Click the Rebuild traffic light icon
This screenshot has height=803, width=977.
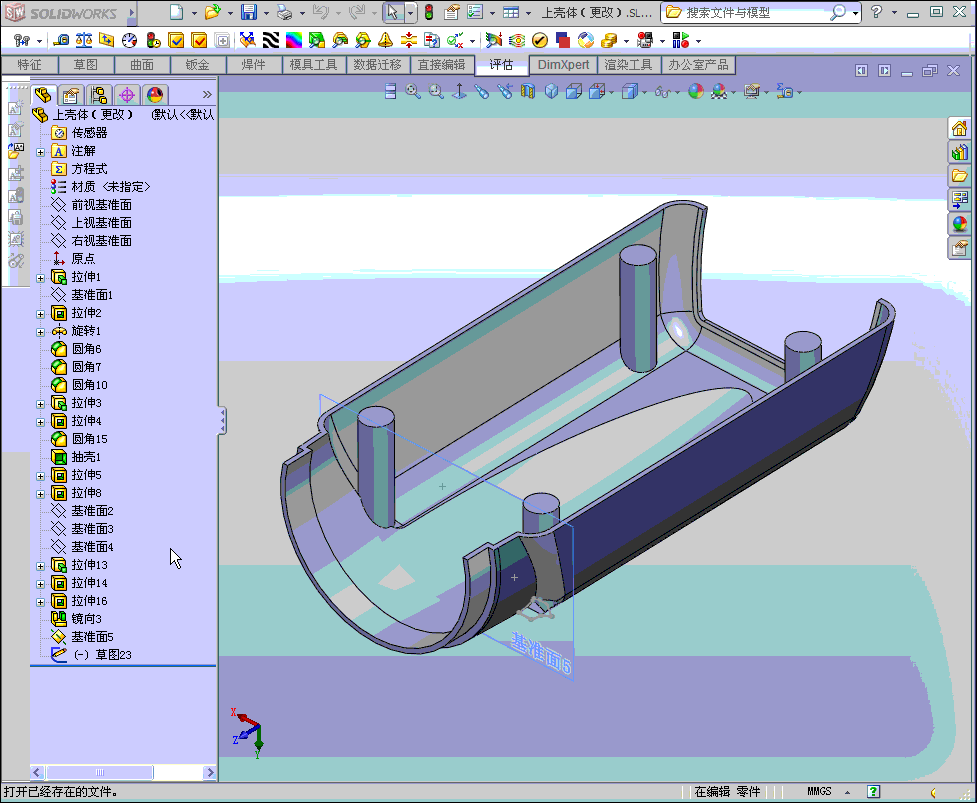pos(429,12)
